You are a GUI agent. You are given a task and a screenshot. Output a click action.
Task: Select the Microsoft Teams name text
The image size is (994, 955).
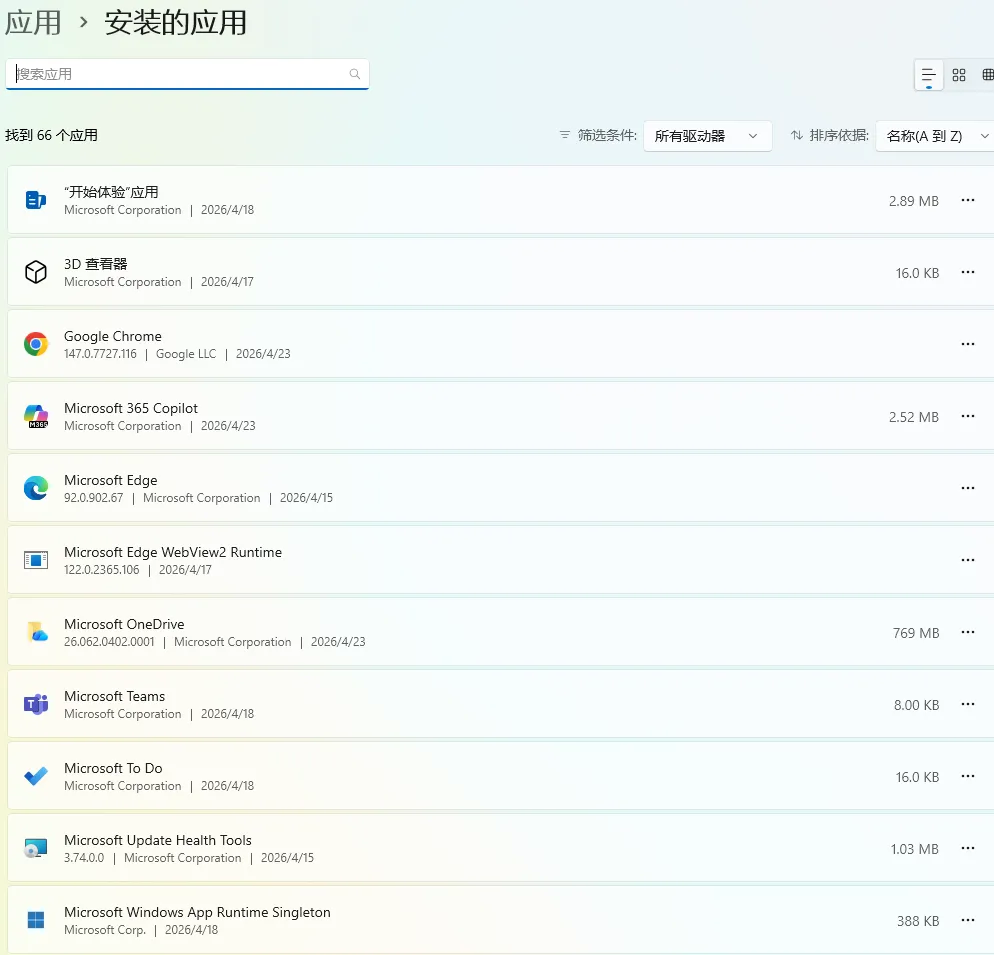click(x=115, y=696)
